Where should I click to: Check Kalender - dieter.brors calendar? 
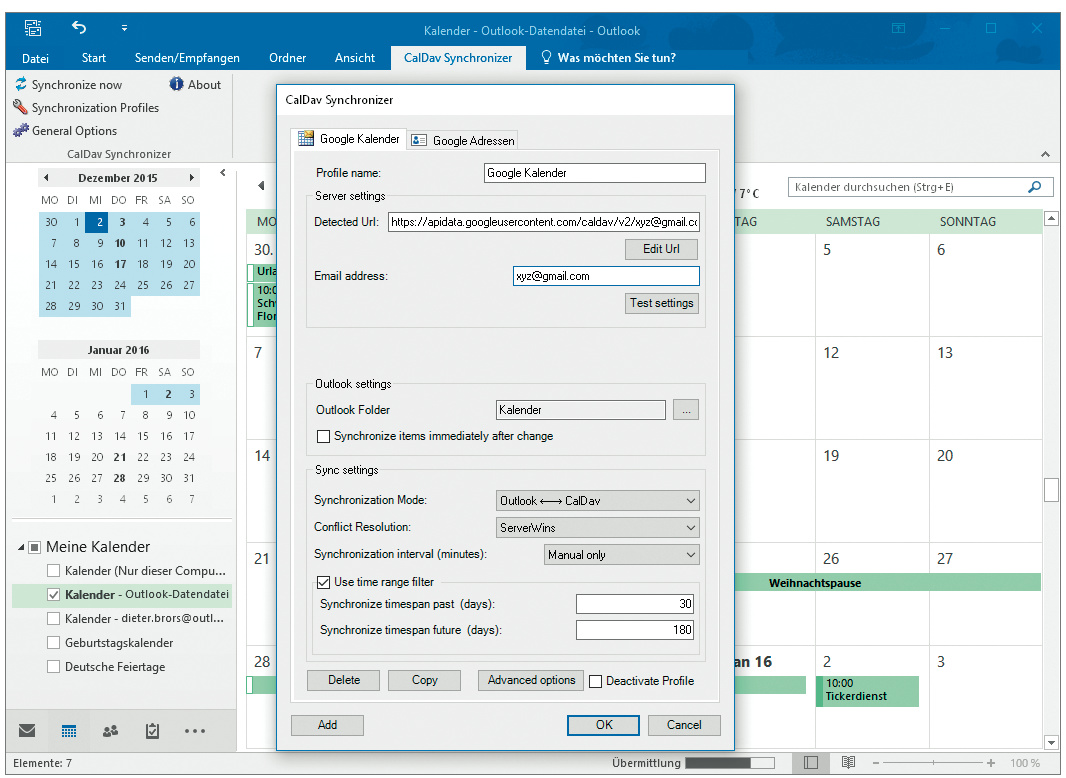pos(53,618)
